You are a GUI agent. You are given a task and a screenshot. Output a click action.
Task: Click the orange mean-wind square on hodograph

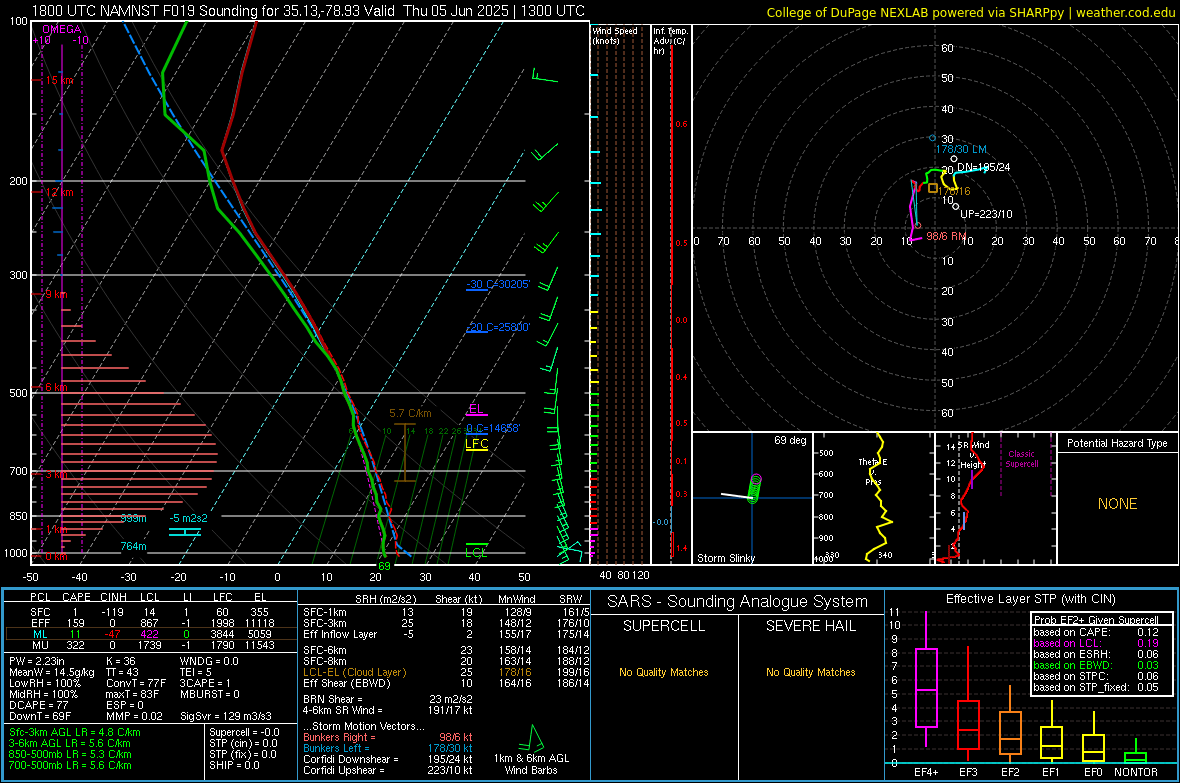[933, 188]
